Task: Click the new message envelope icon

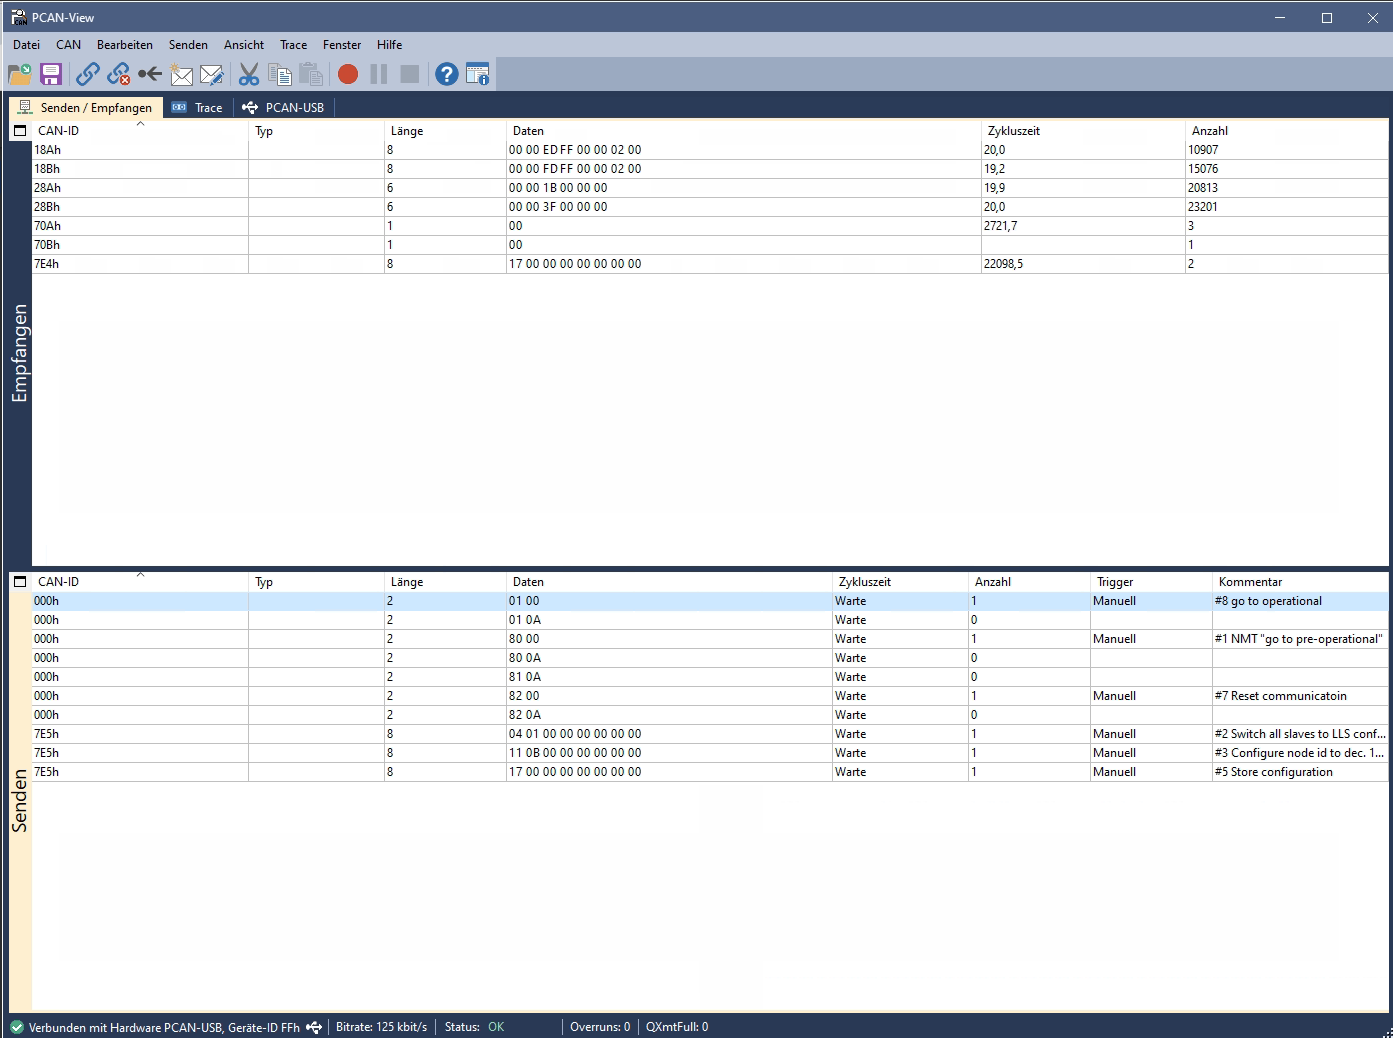Action: 181,74
